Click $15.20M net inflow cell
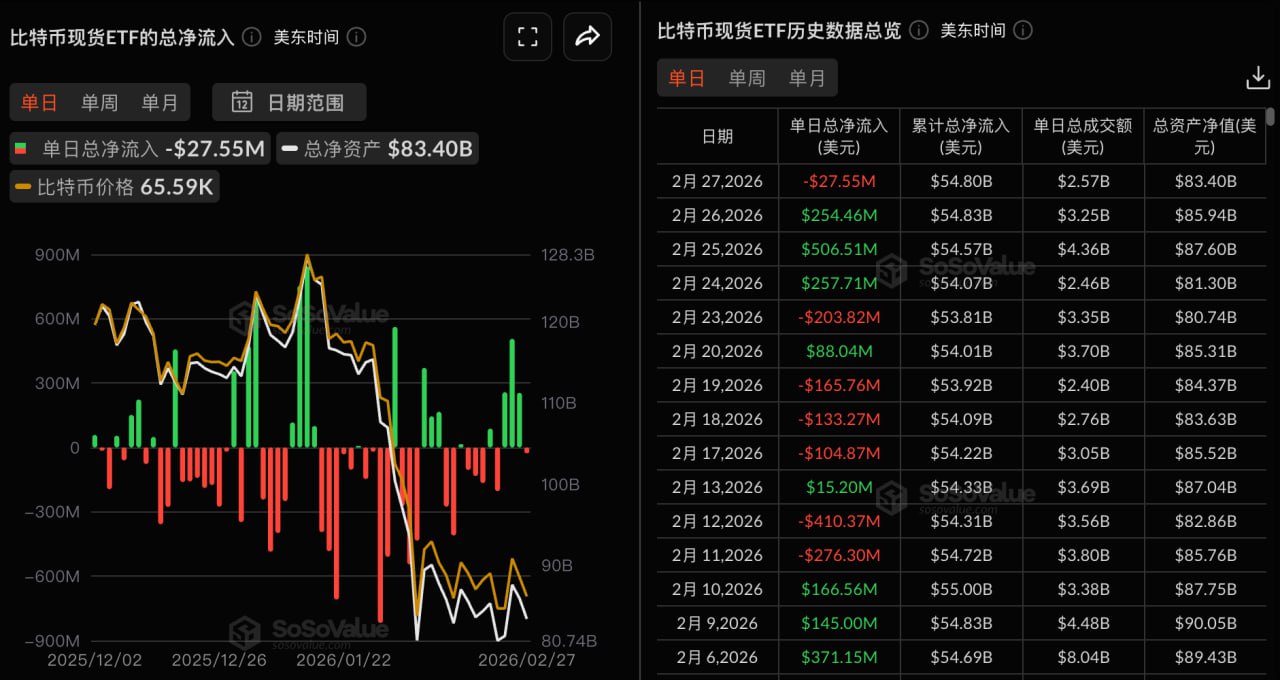This screenshot has width=1280, height=680. pos(839,487)
